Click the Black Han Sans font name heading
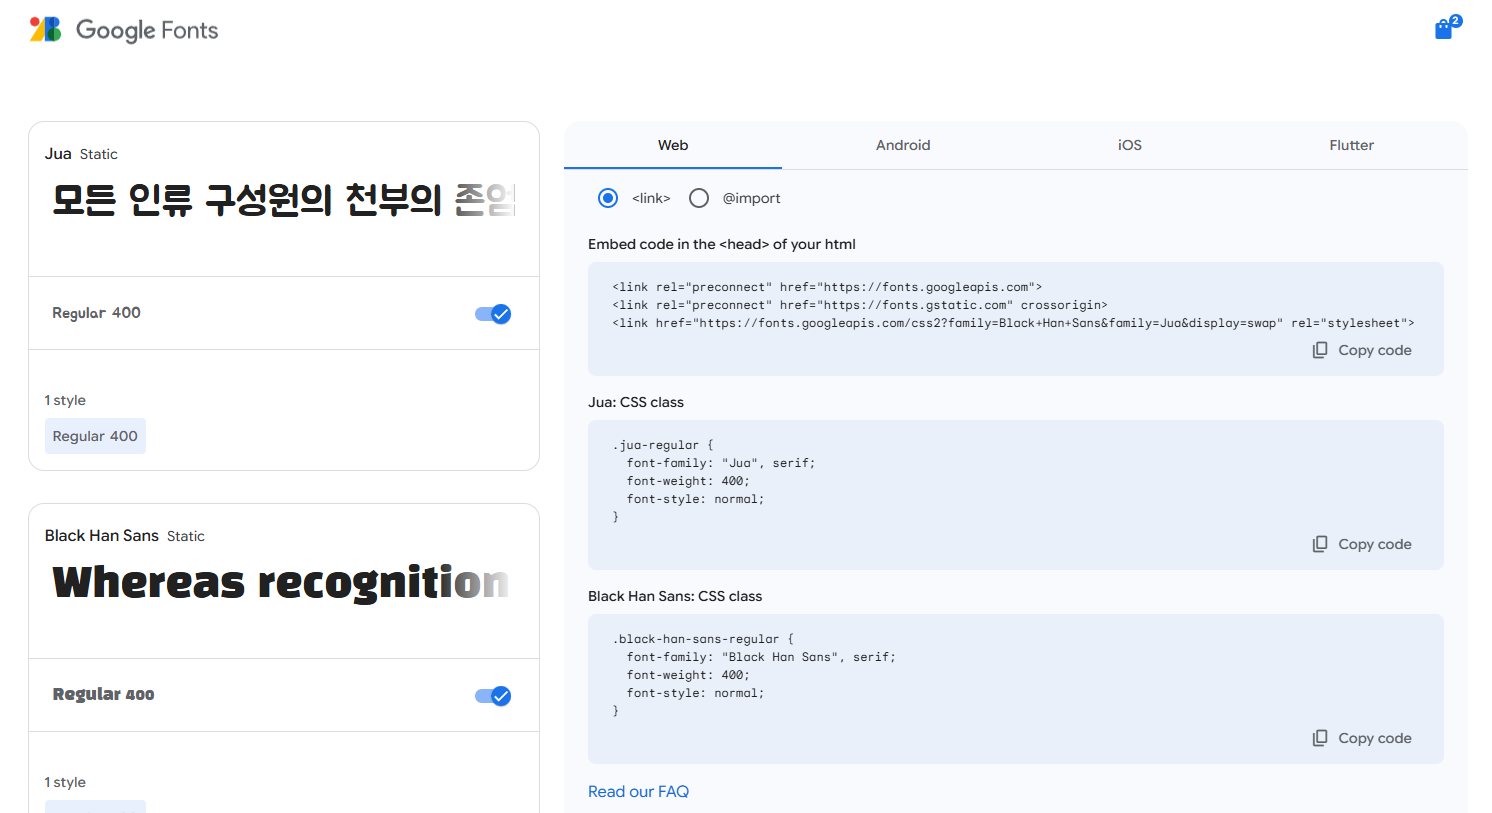This screenshot has height=813, width=1492. pos(102,535)
